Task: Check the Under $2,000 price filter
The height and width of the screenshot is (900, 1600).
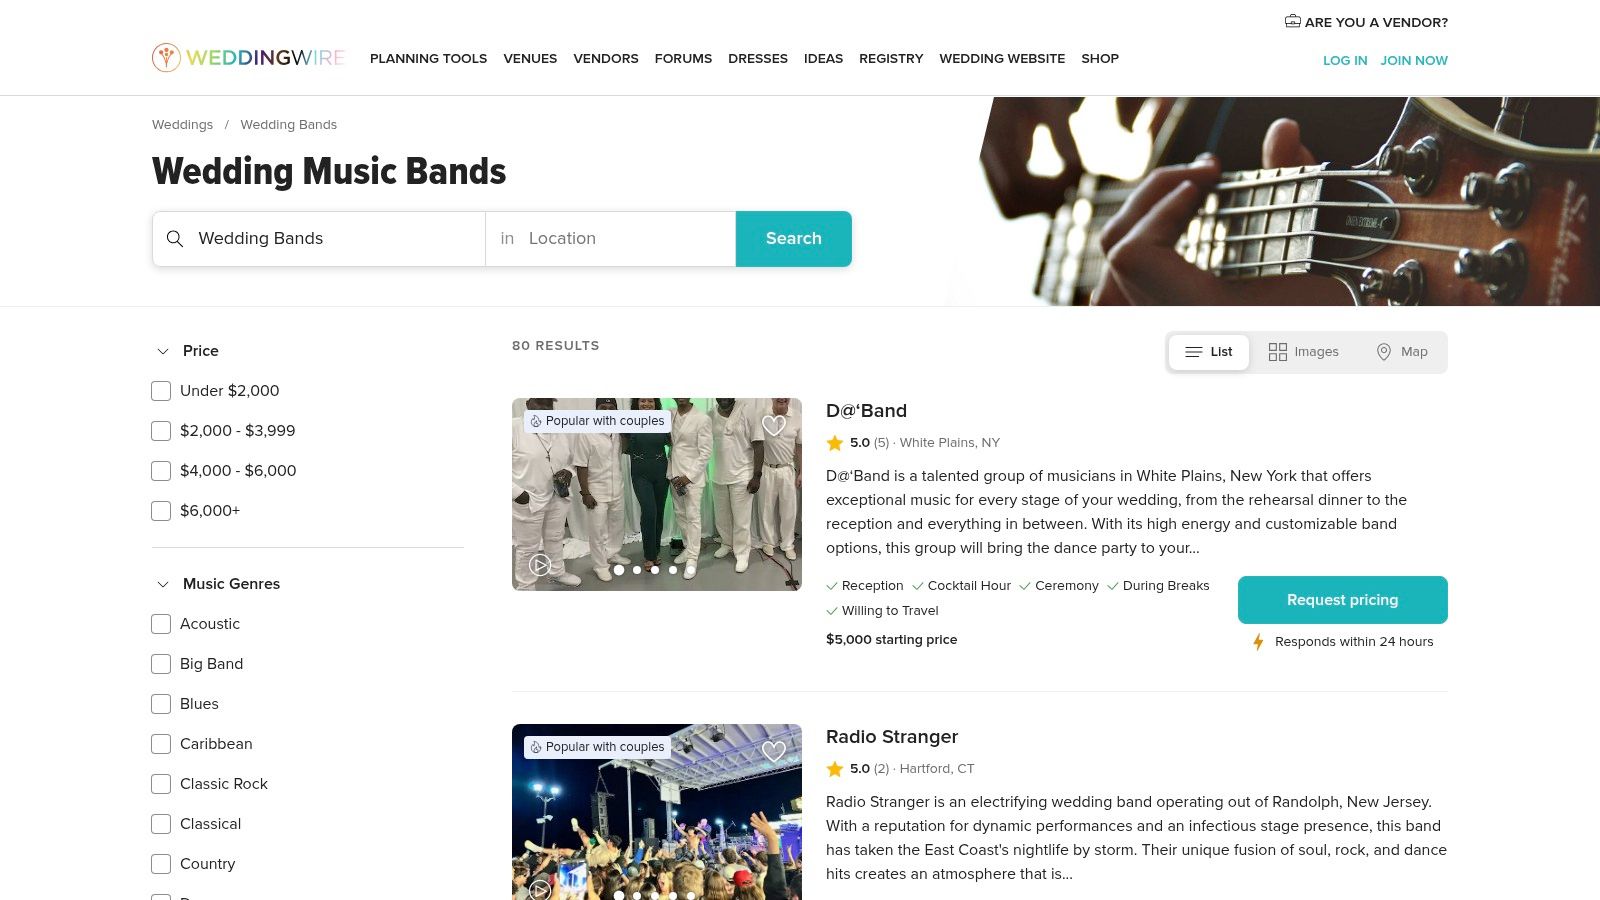Action: click(x=161, y=391)
